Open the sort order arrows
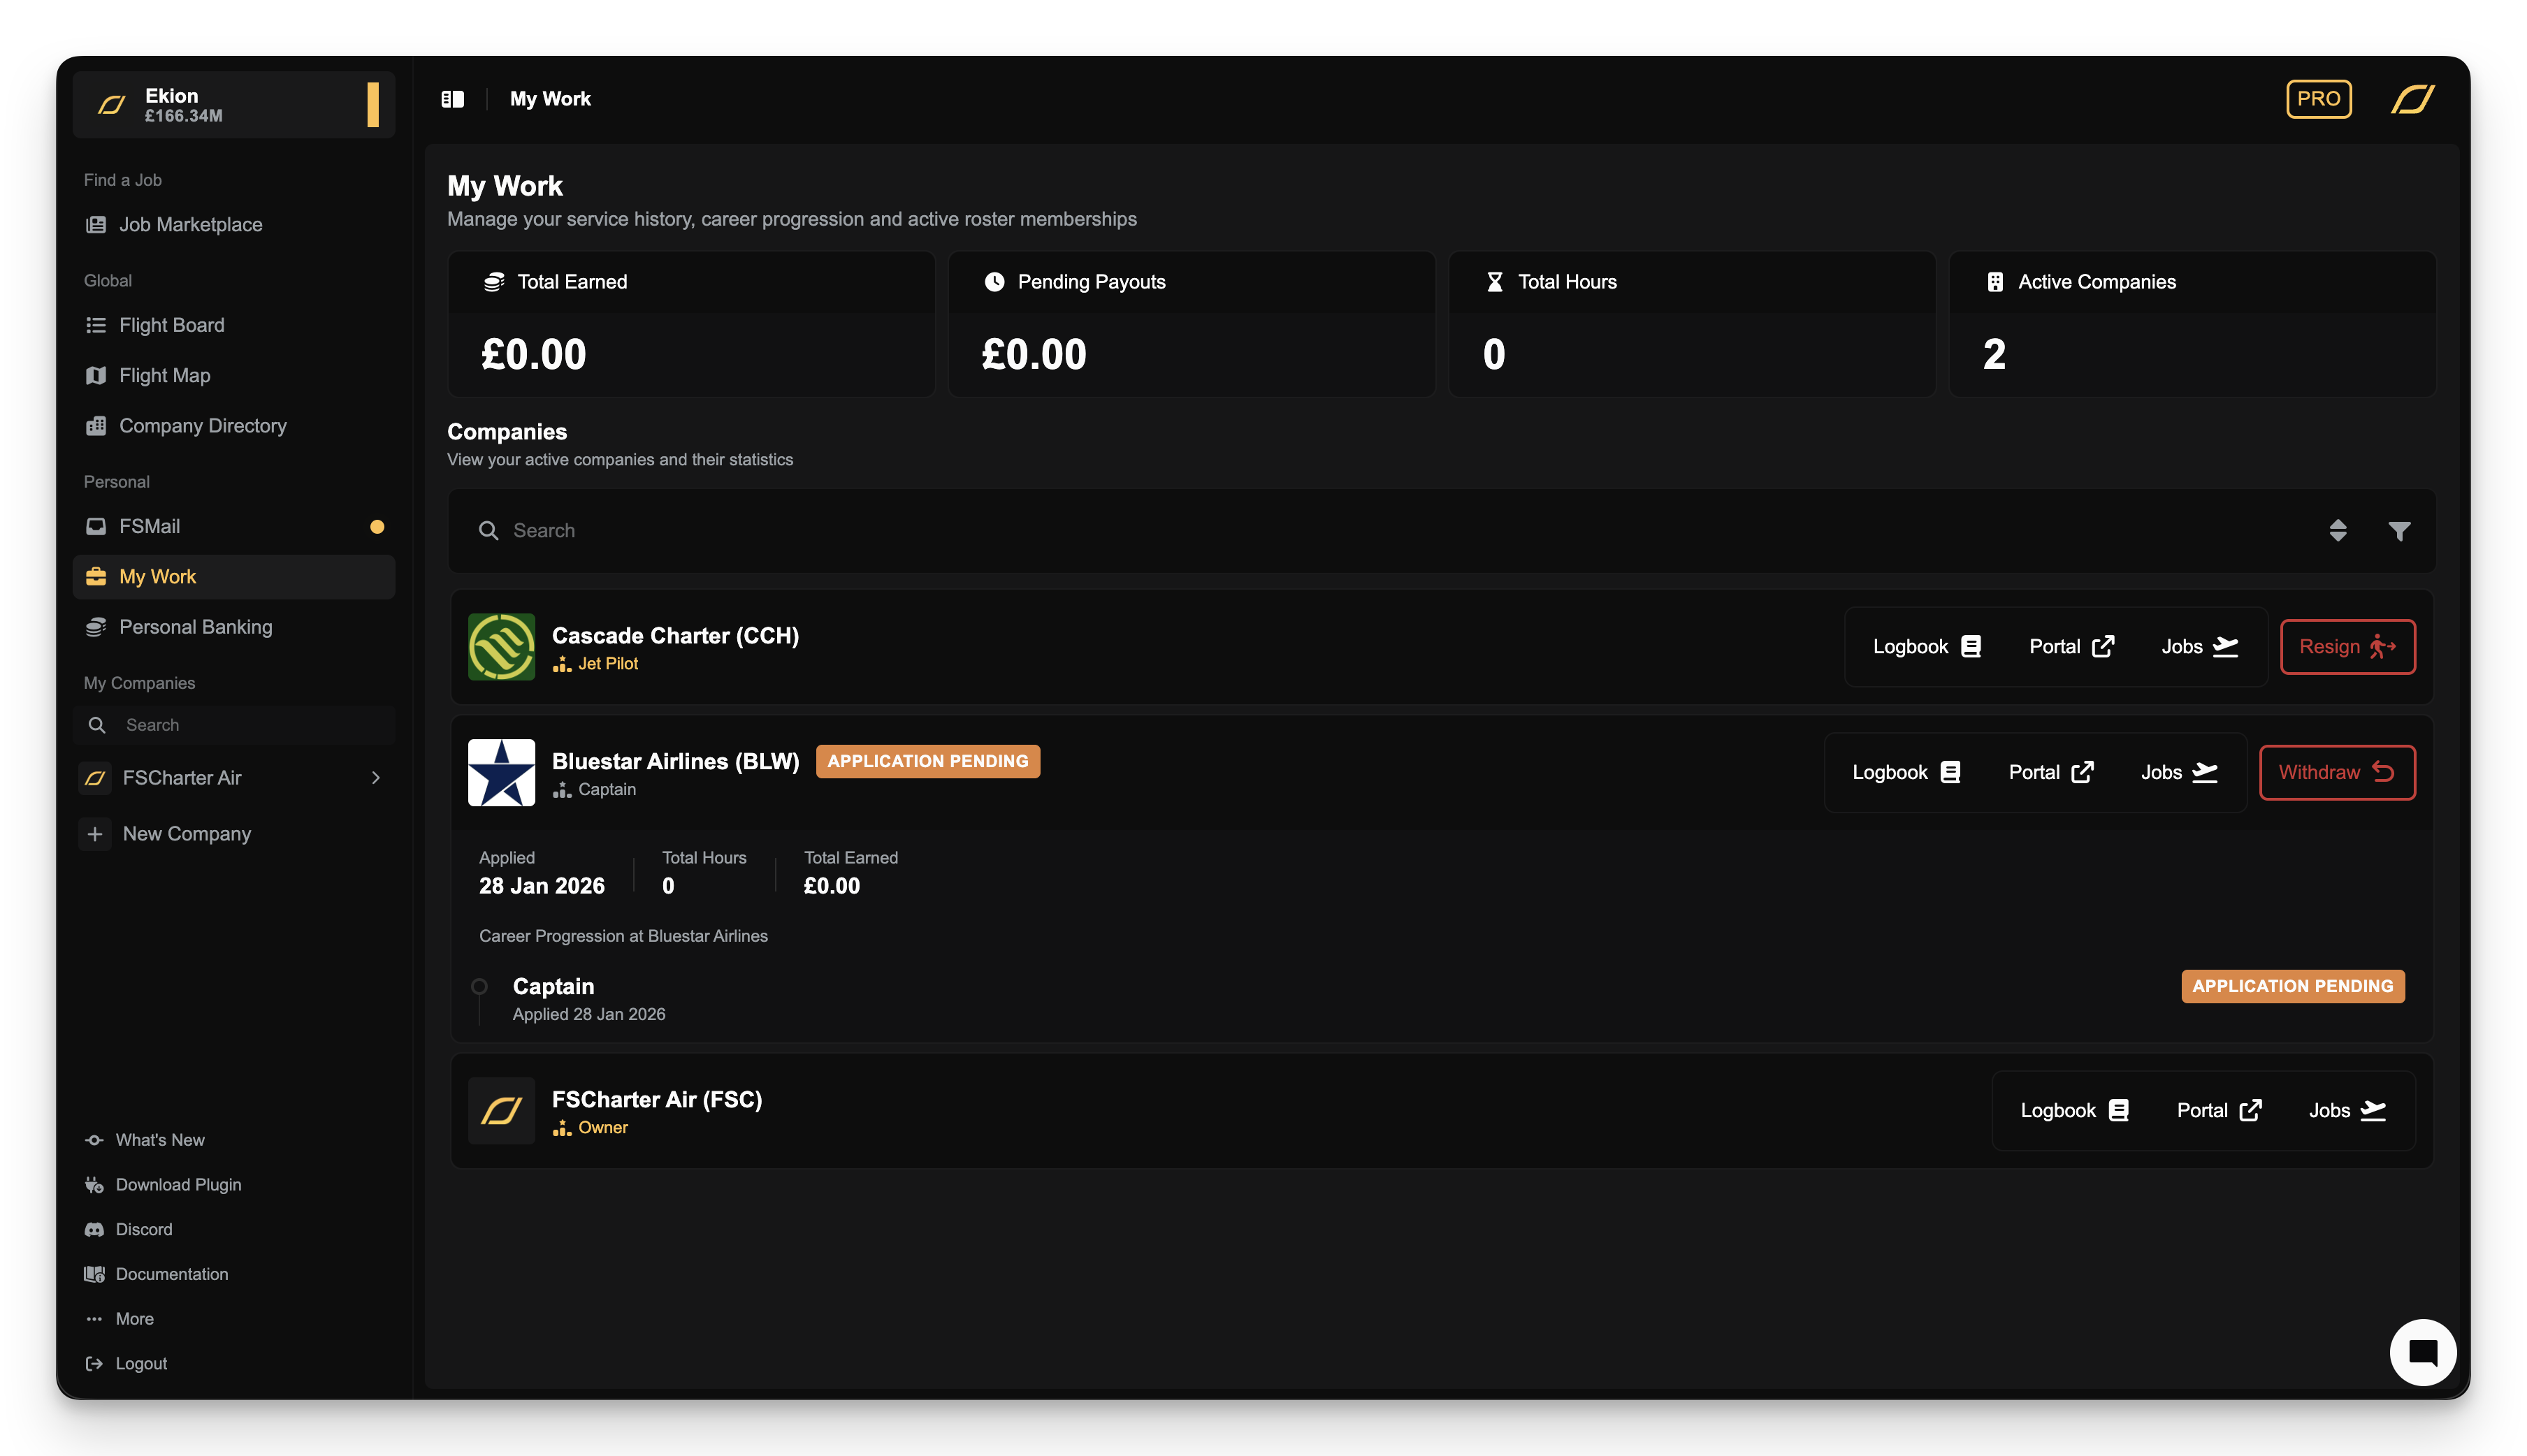2527x1456 pixels. pyautogui.click(x=2337, y=531)
